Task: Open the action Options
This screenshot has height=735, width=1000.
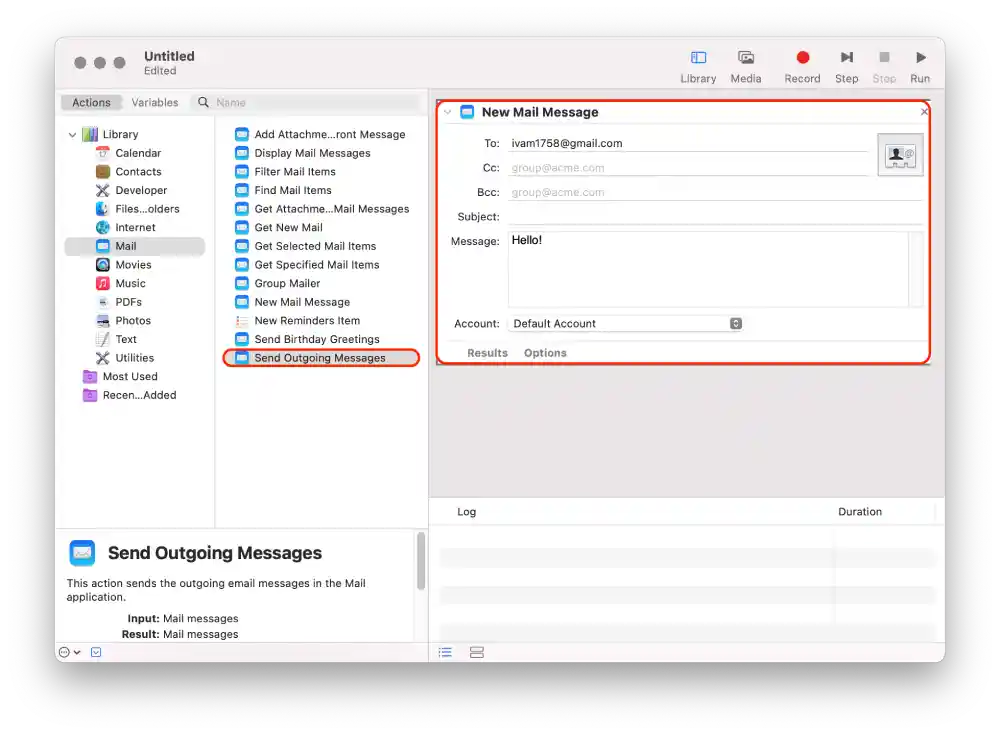Action: coord(545,353)
